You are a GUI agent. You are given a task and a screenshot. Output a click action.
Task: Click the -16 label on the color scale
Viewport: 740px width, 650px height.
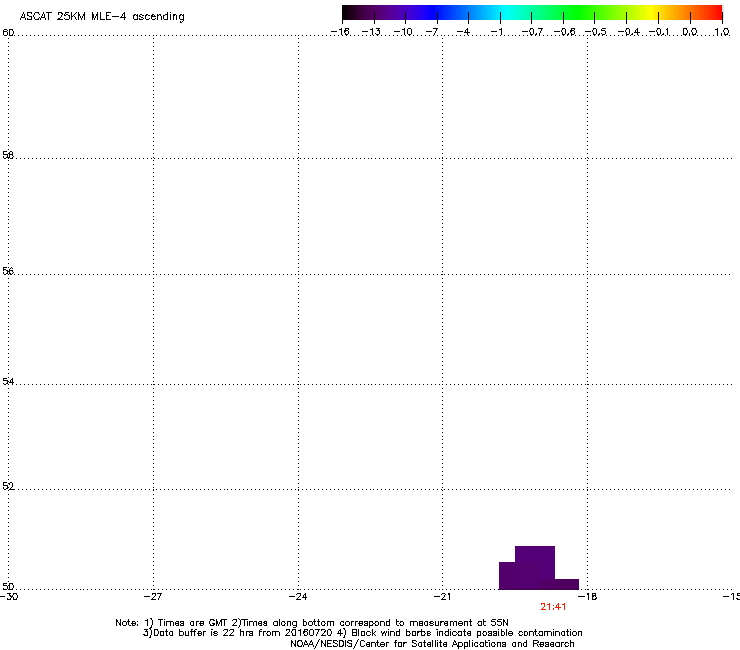coord(340,32)
